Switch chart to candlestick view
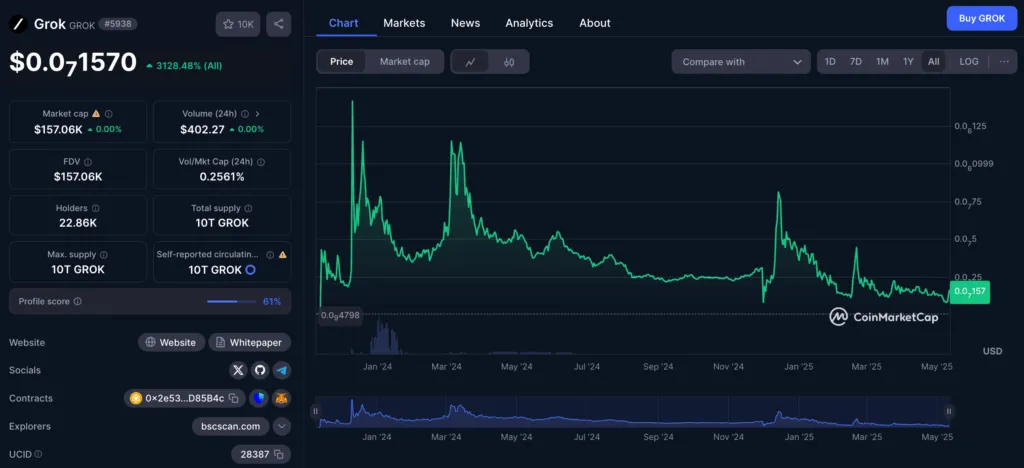The height and width of the screenshot is (468, 1024). [509, 62]
